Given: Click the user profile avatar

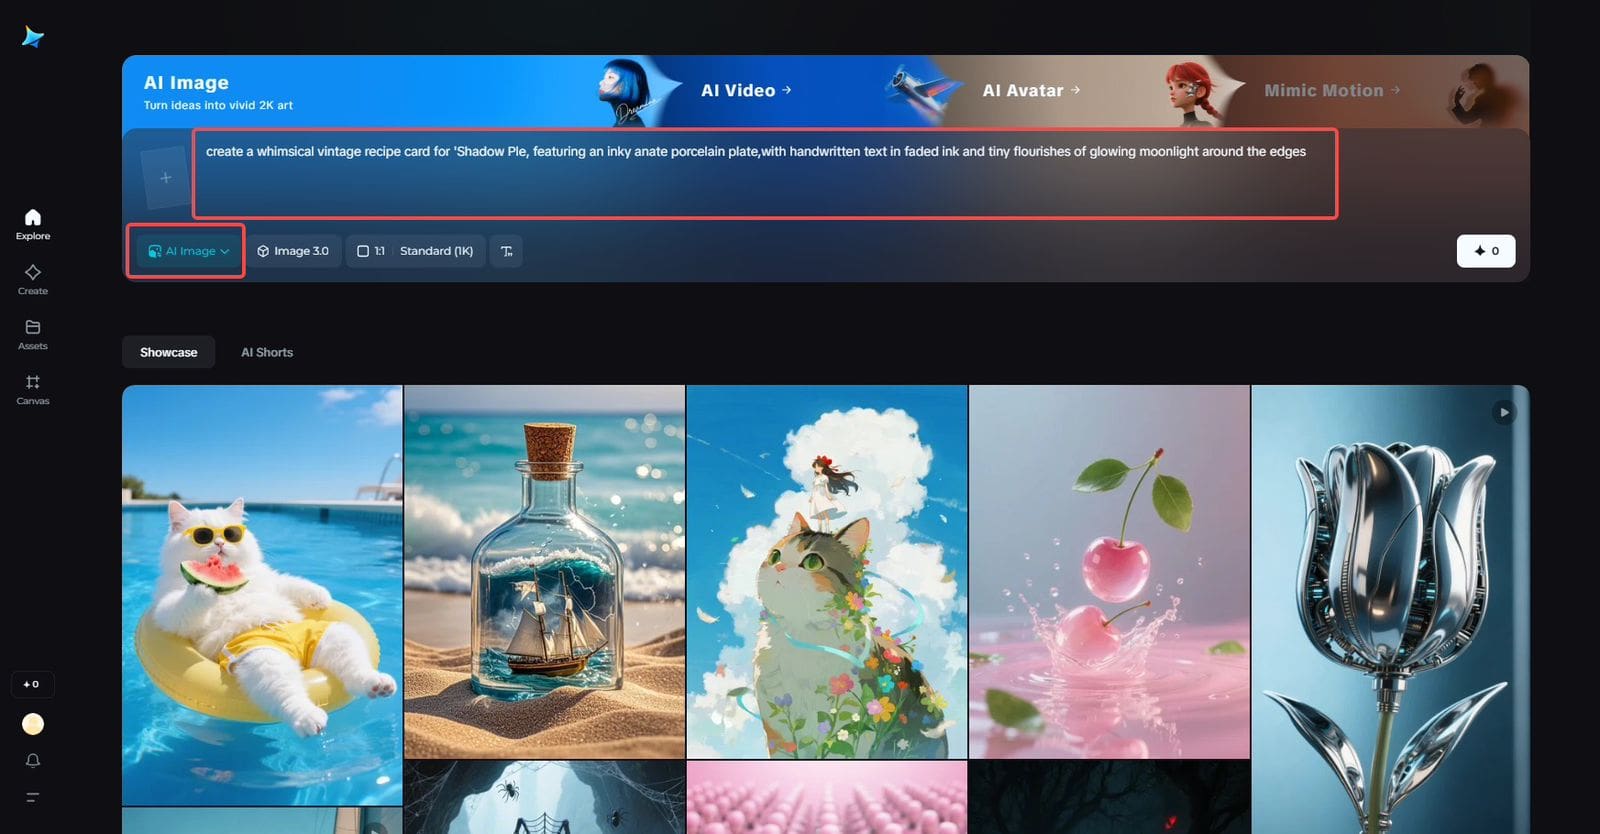Looking at the screenshot, I should point(33,724).
